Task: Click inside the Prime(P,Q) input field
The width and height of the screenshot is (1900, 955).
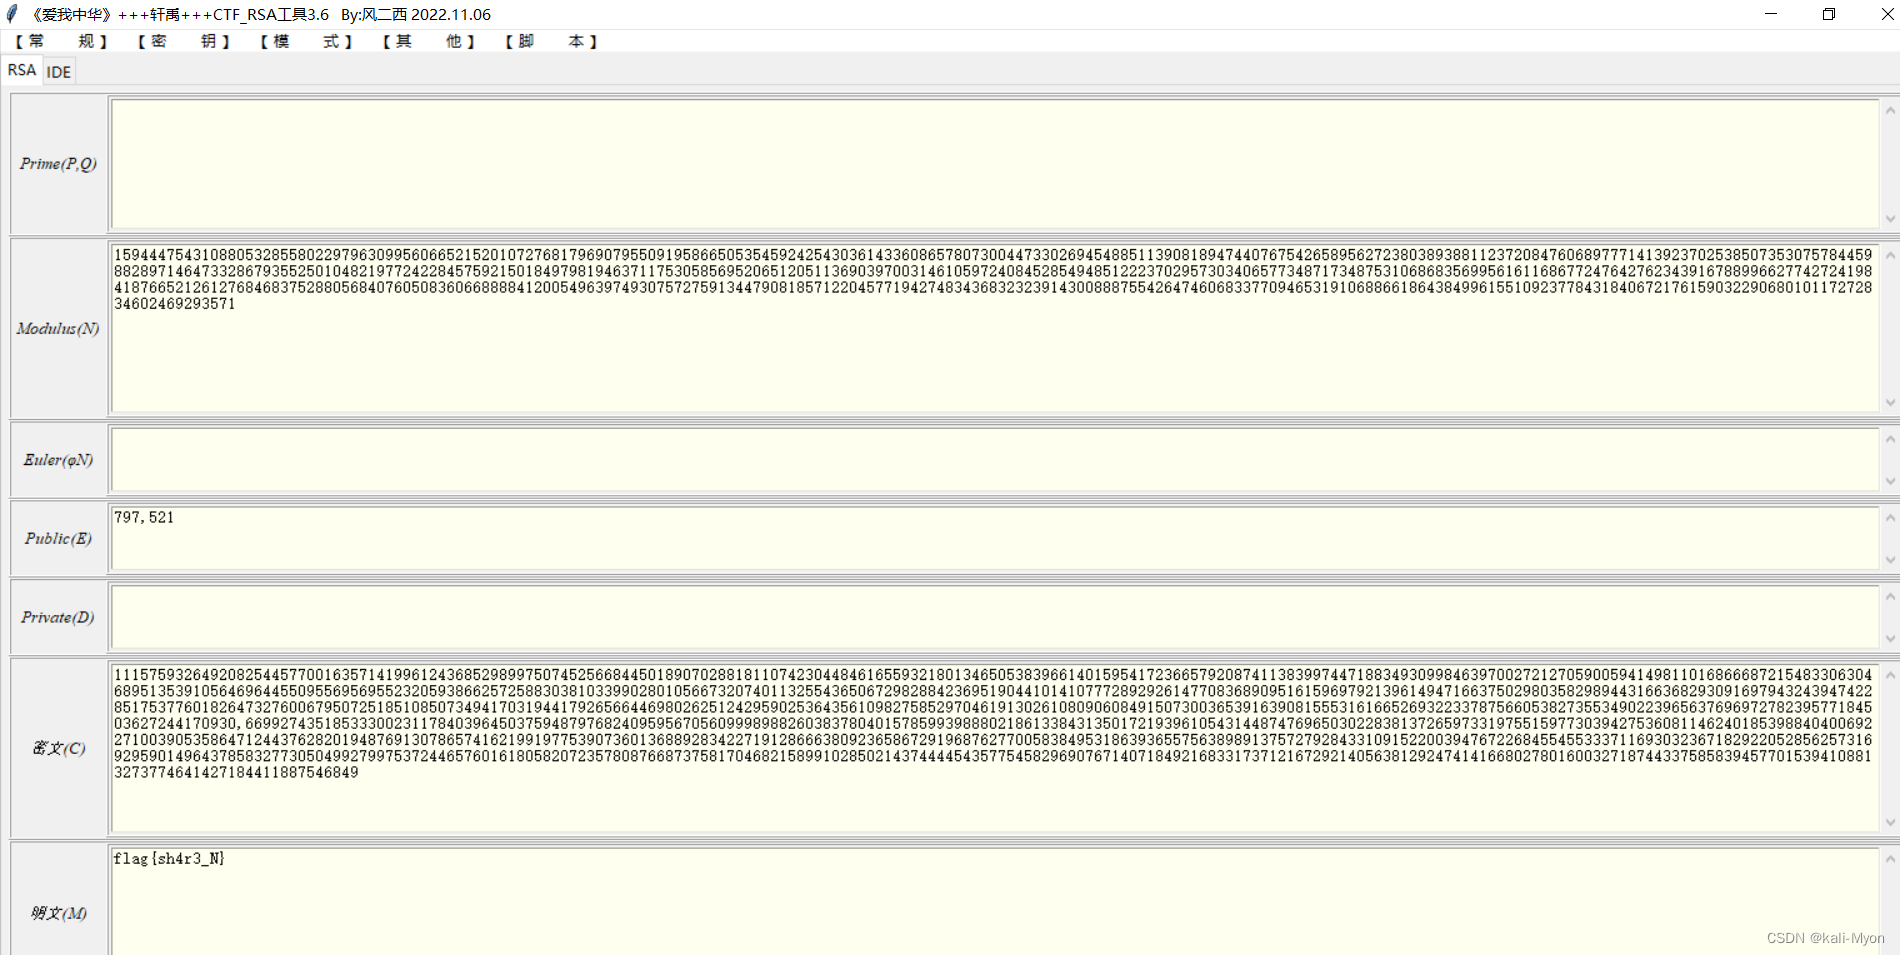Action: click(x=900, y=164)
